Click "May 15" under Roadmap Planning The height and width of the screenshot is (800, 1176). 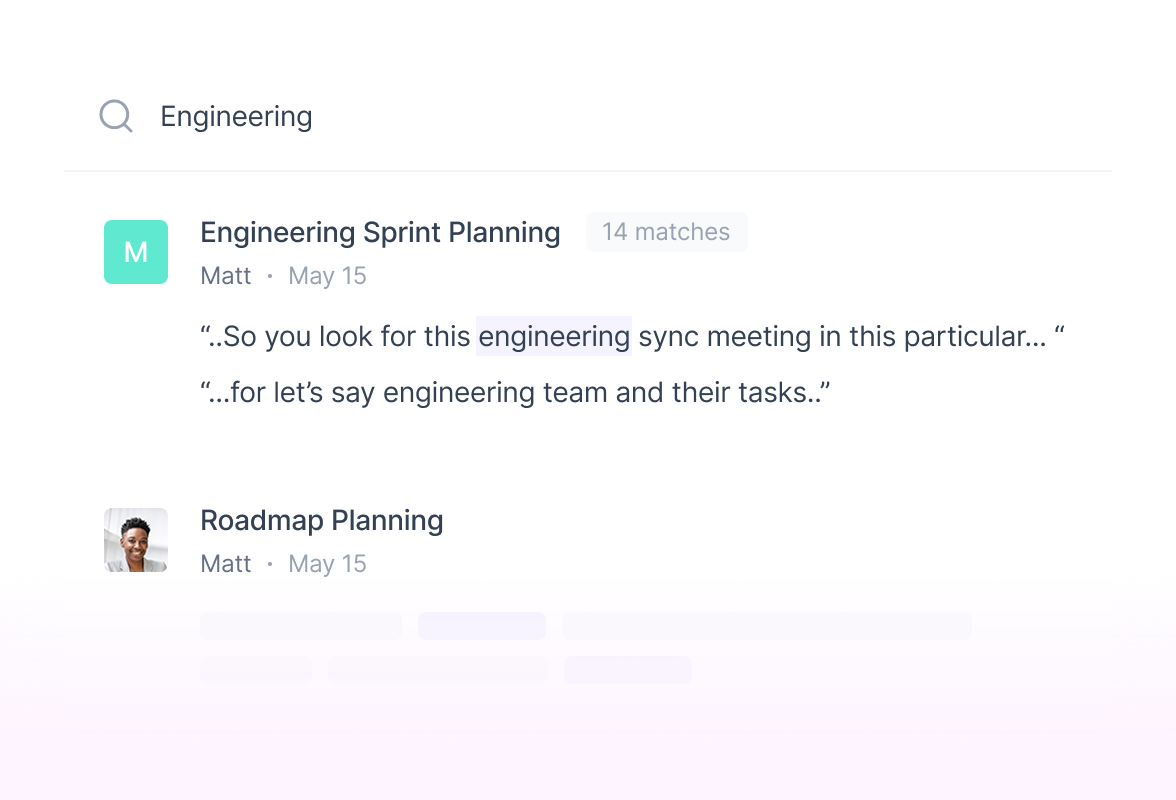[x=327, y=563]
